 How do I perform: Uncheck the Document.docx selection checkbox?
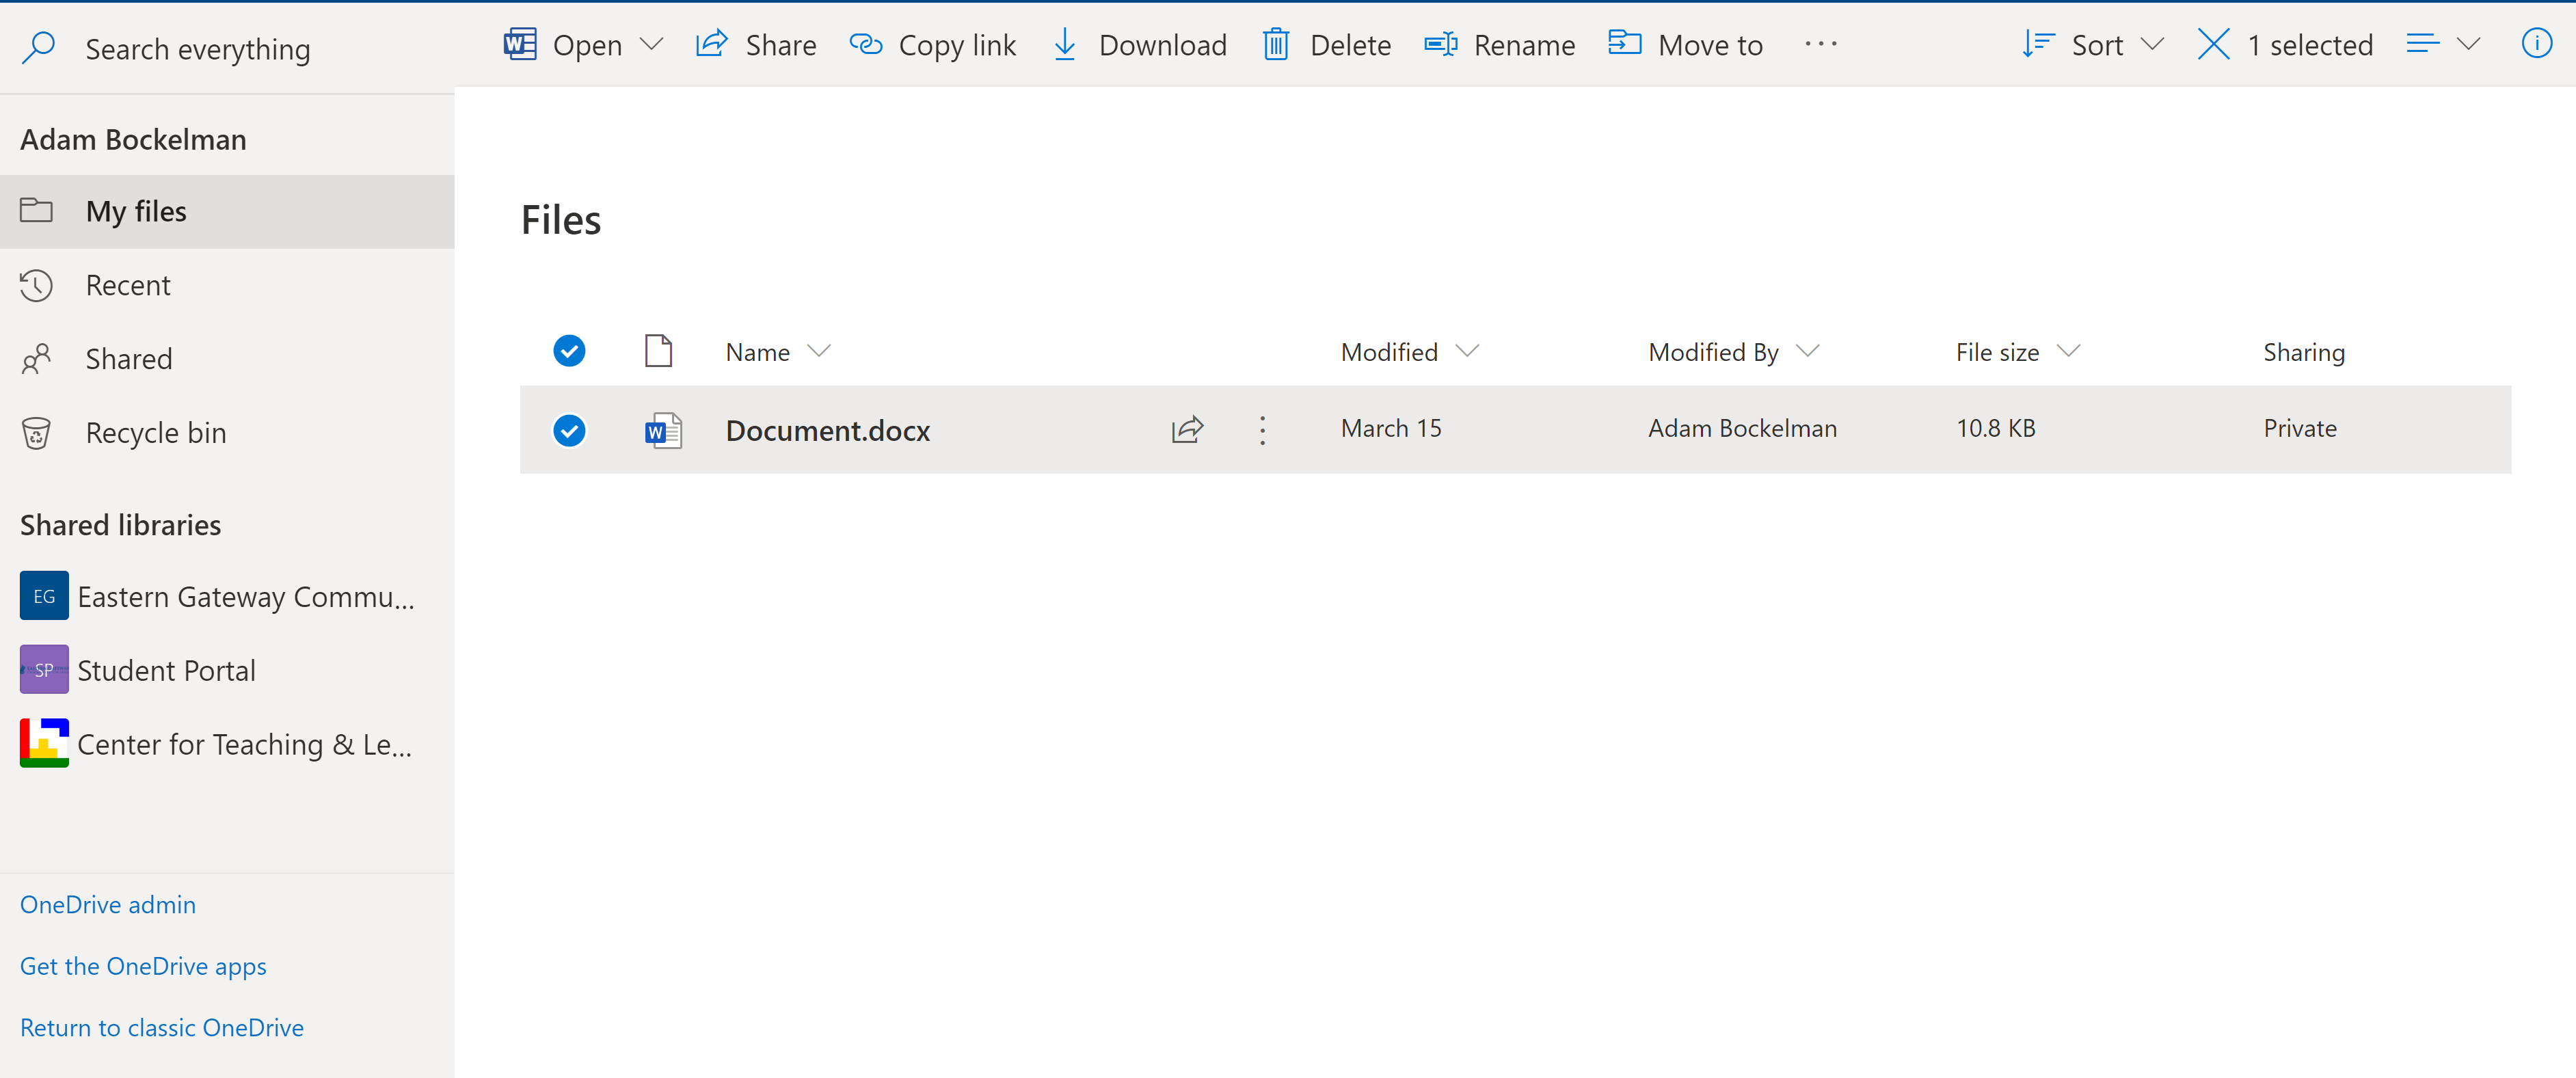569,430
